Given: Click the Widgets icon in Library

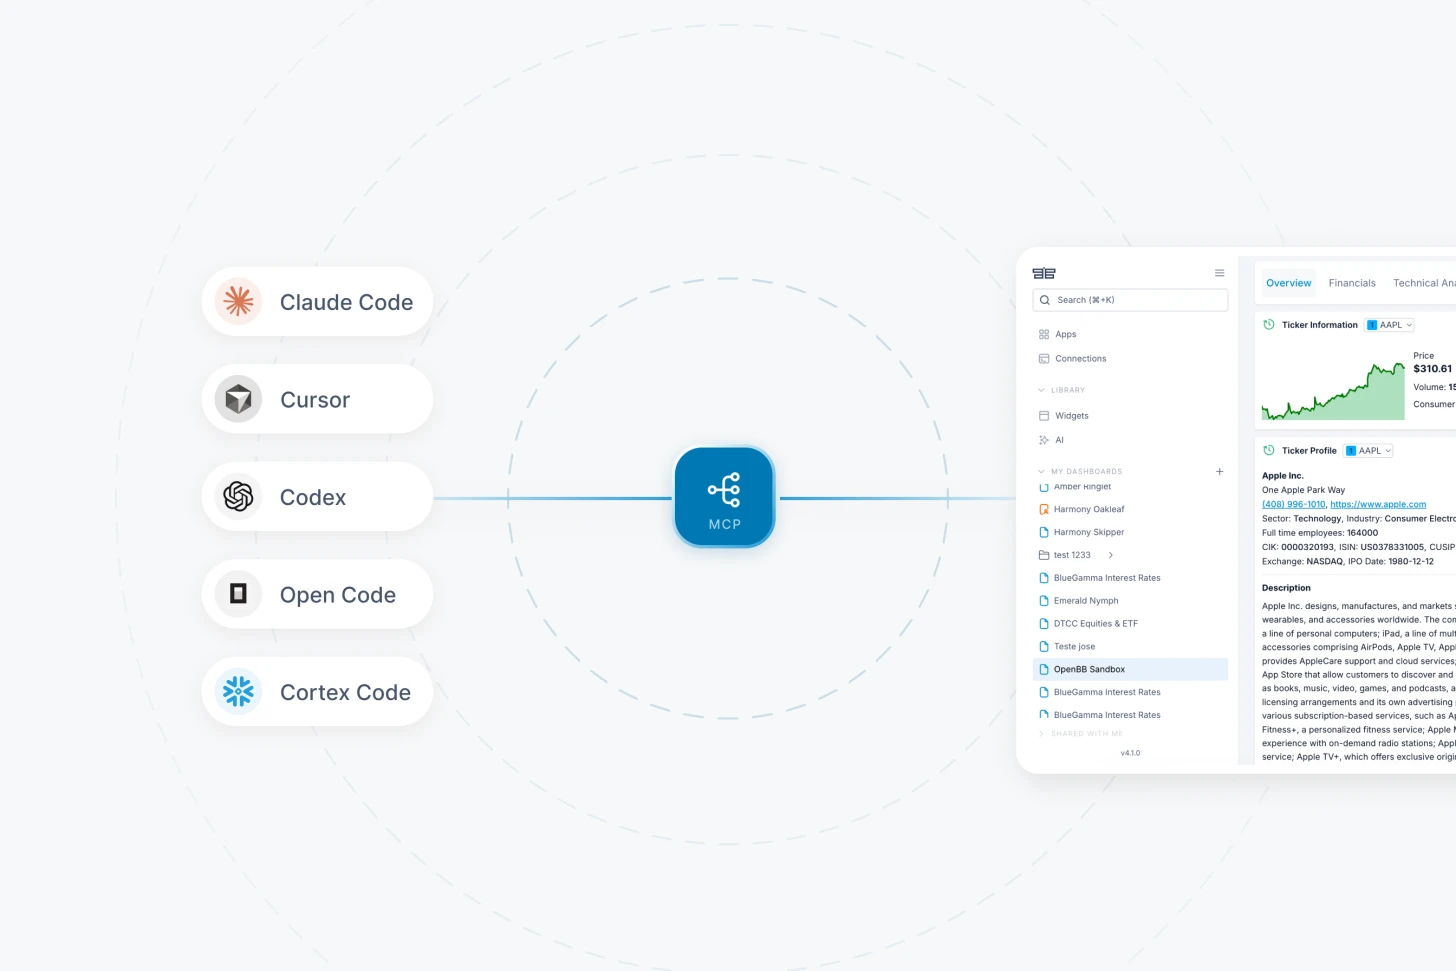Looking at the screenshot, I should tap(1044, 415).
